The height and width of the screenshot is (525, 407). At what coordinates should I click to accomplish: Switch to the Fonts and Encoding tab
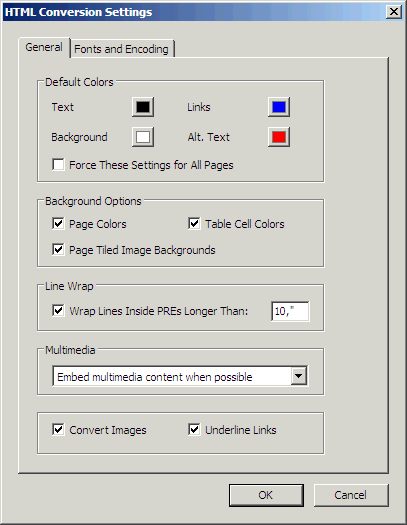pyautogui.click(x=122, y=49)
